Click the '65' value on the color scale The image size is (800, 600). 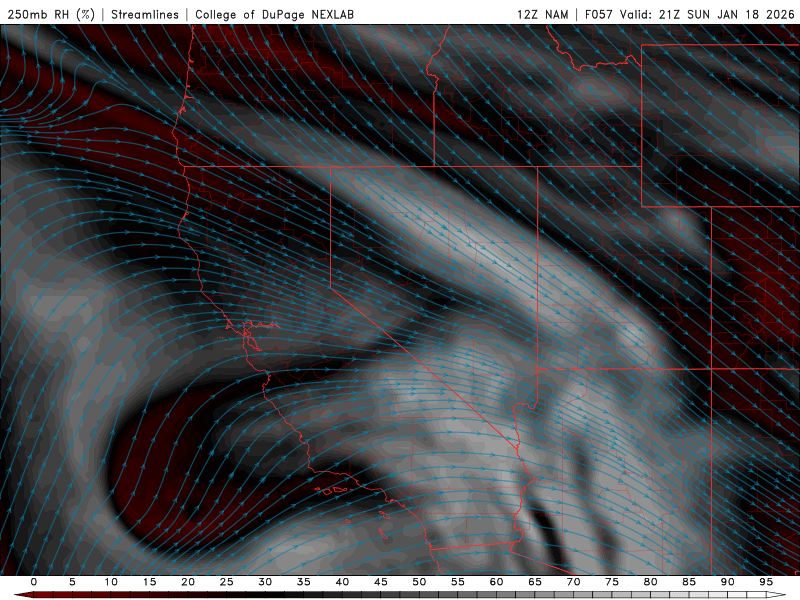point(535,582)
